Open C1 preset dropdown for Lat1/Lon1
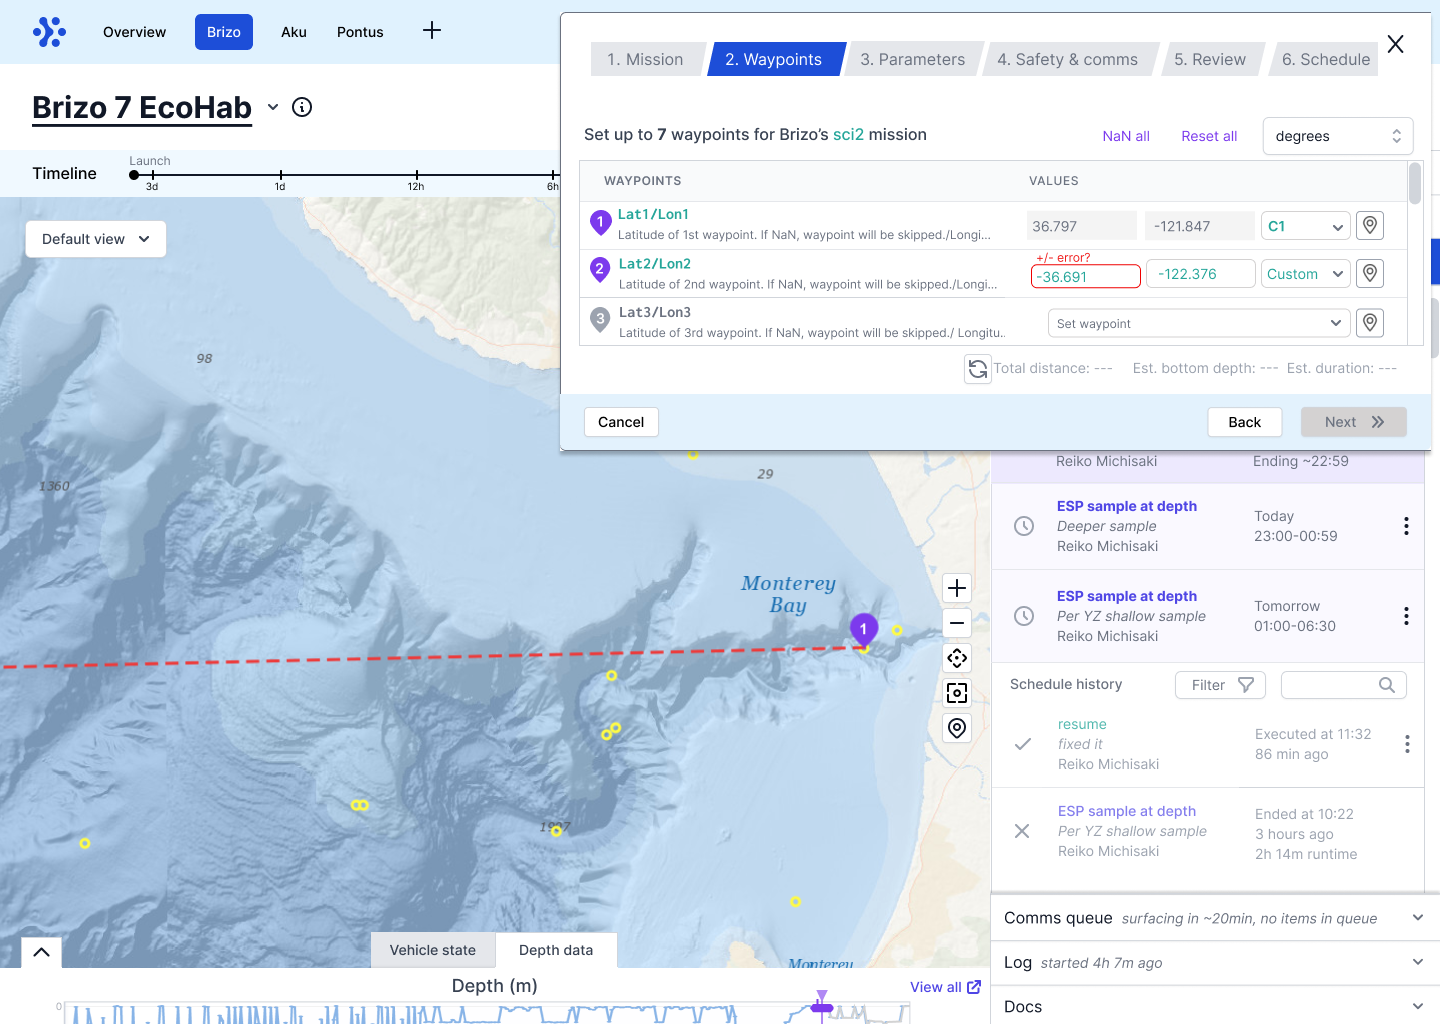This screenshot has width=1440, height=1024. (1305, 226)
